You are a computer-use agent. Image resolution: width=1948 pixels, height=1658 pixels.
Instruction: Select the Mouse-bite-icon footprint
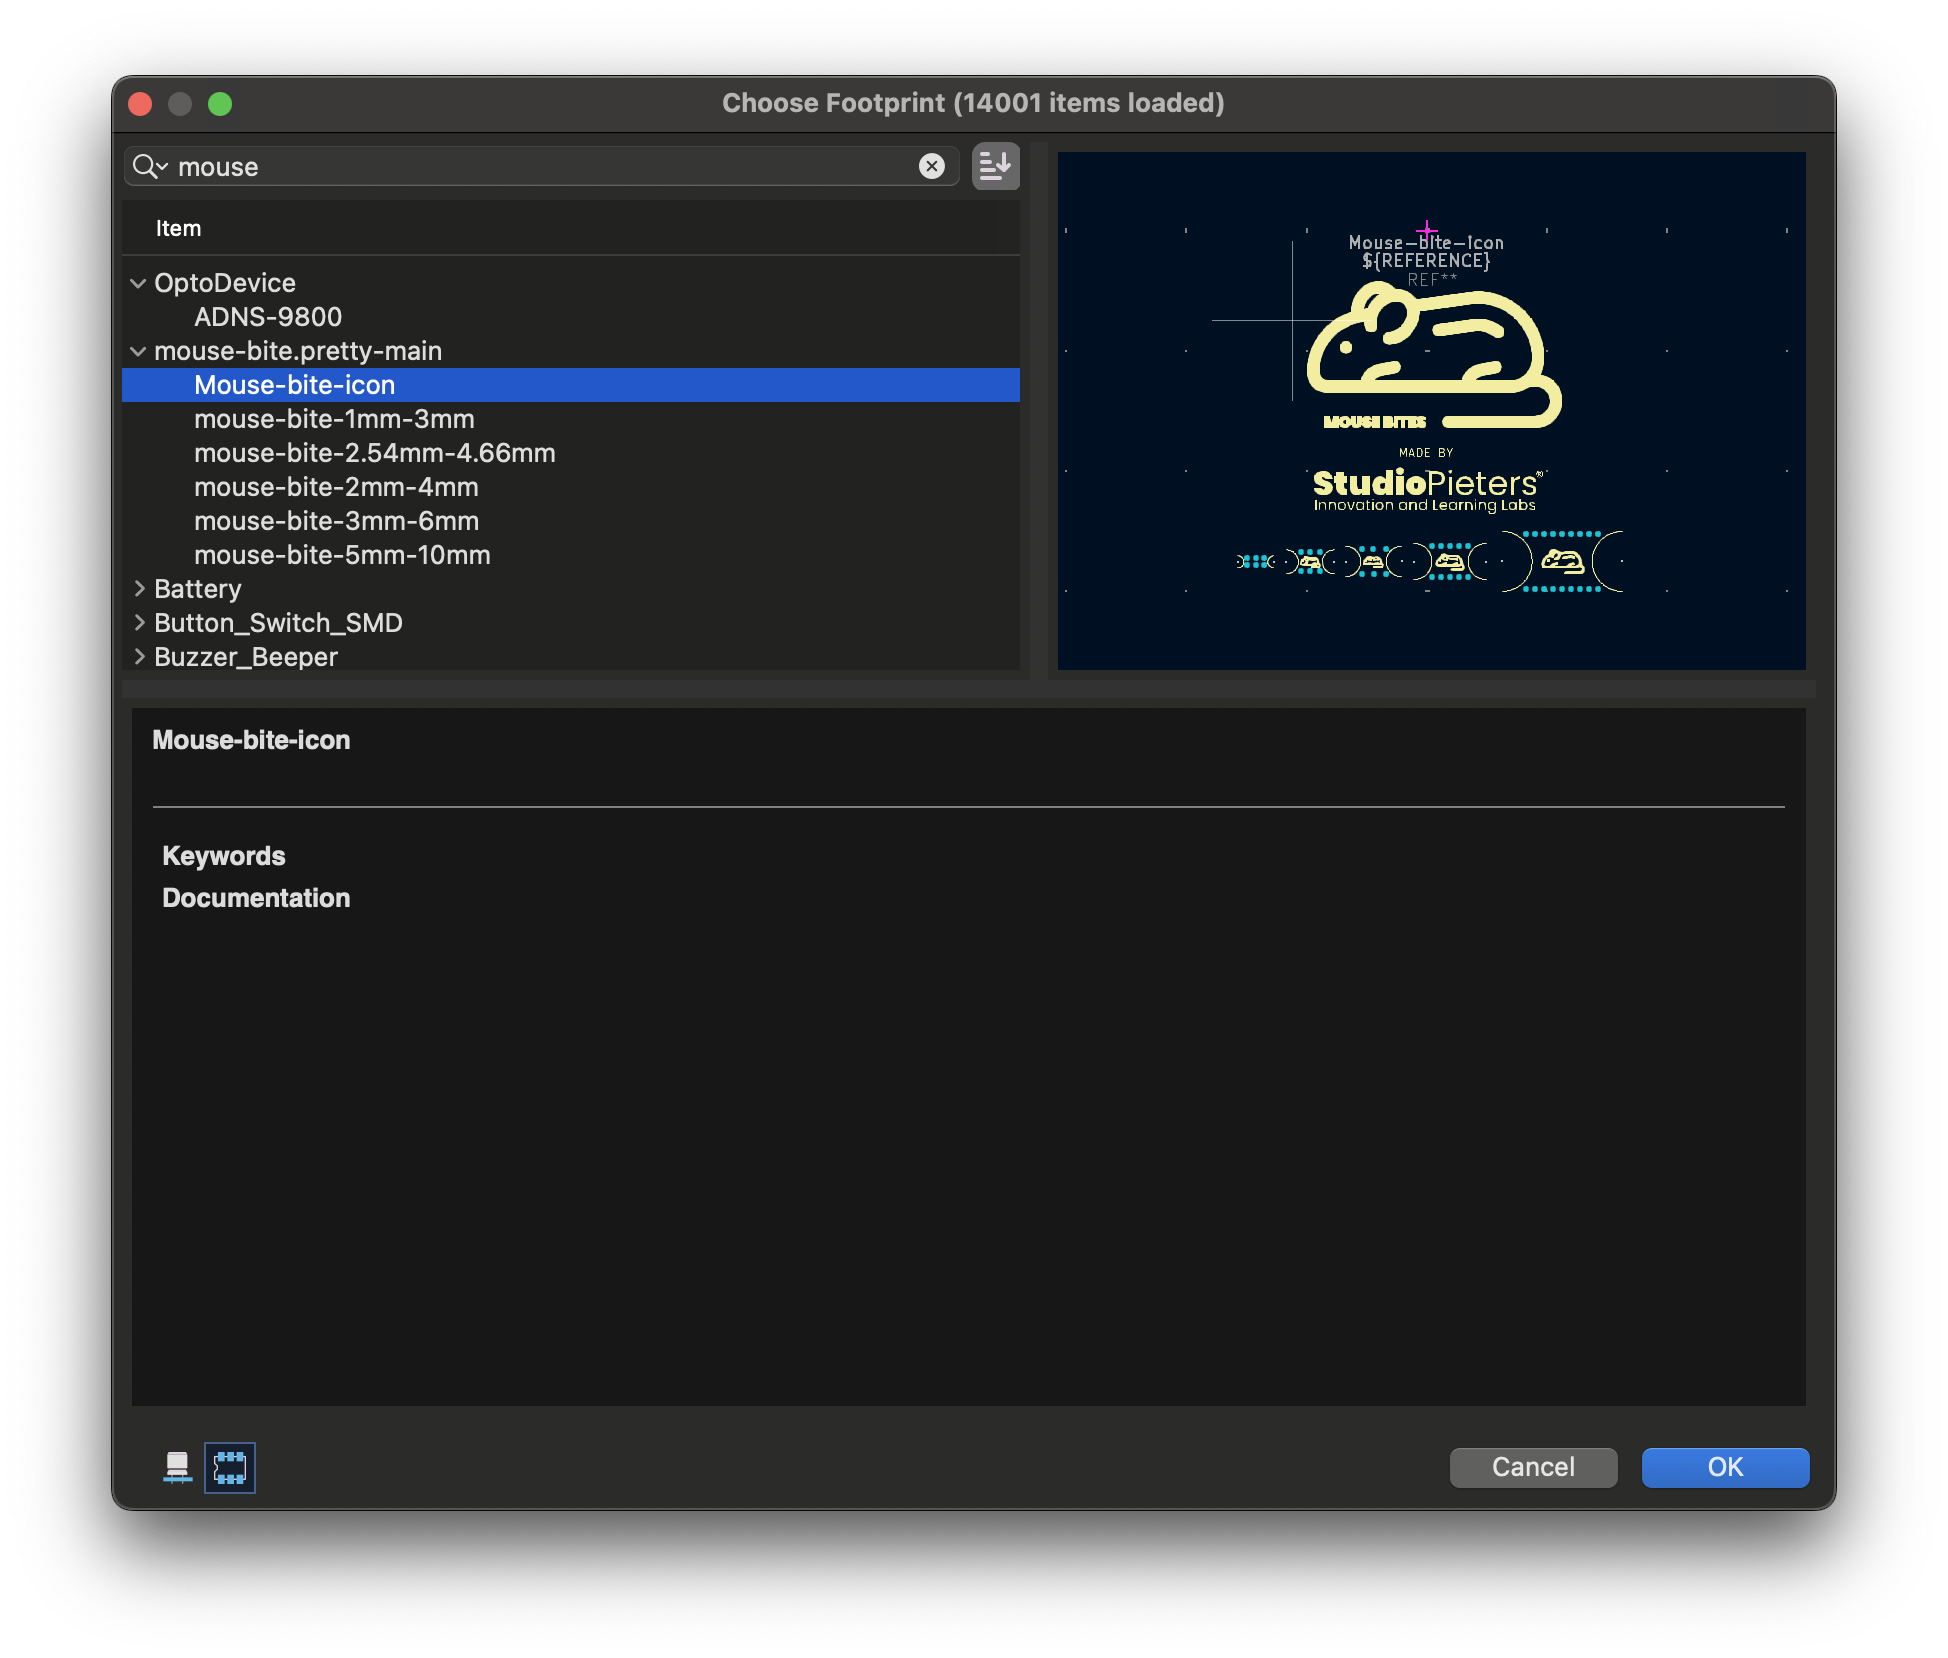point(570,385)
